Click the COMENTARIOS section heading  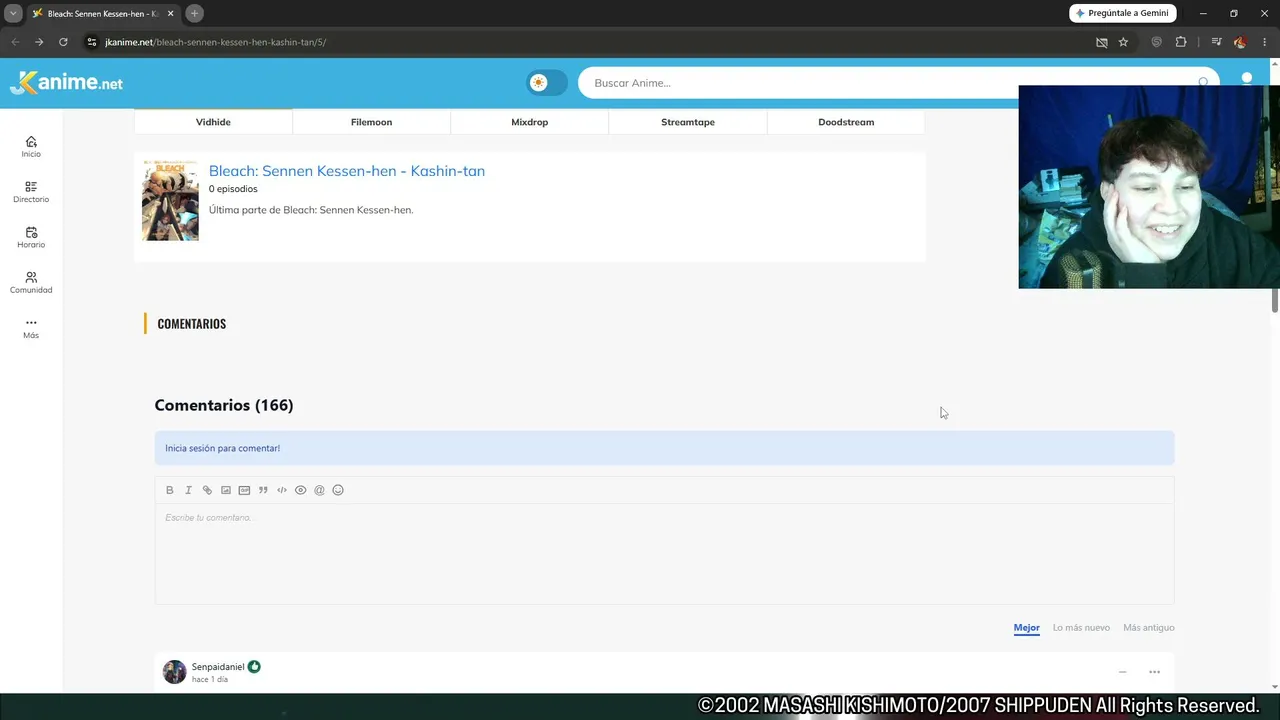[192, 324]
